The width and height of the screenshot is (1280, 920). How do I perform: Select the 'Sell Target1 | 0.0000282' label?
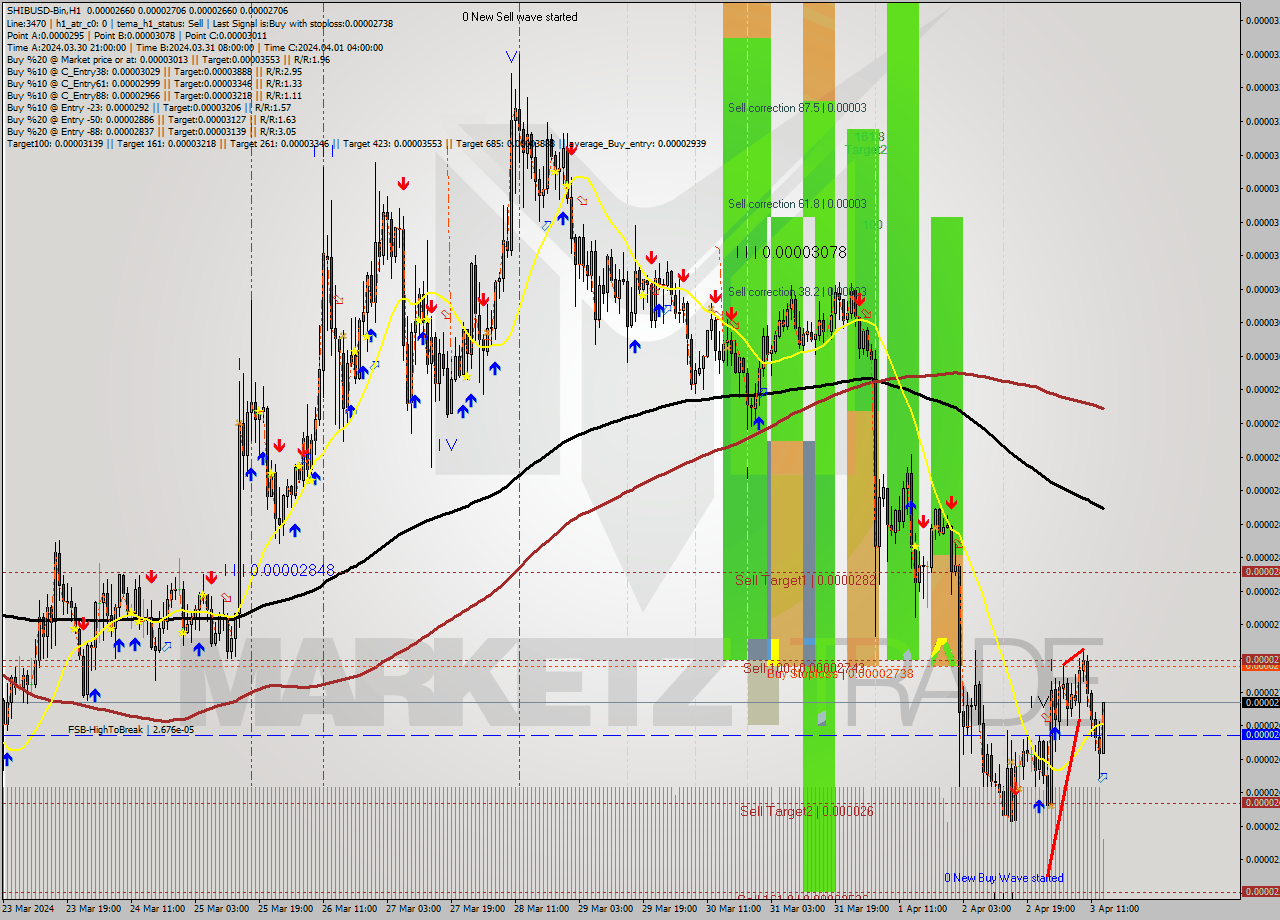pyautogui.click(x=807, y=580)
